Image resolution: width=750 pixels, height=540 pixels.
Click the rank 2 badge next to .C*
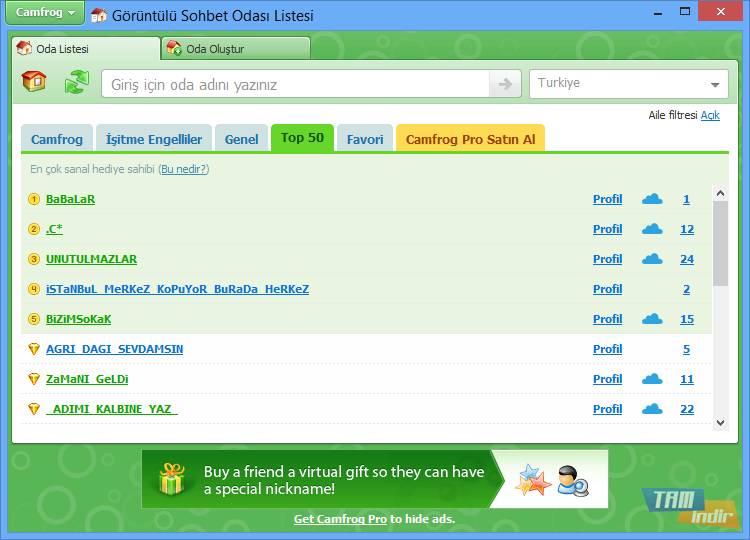[34, 229]
